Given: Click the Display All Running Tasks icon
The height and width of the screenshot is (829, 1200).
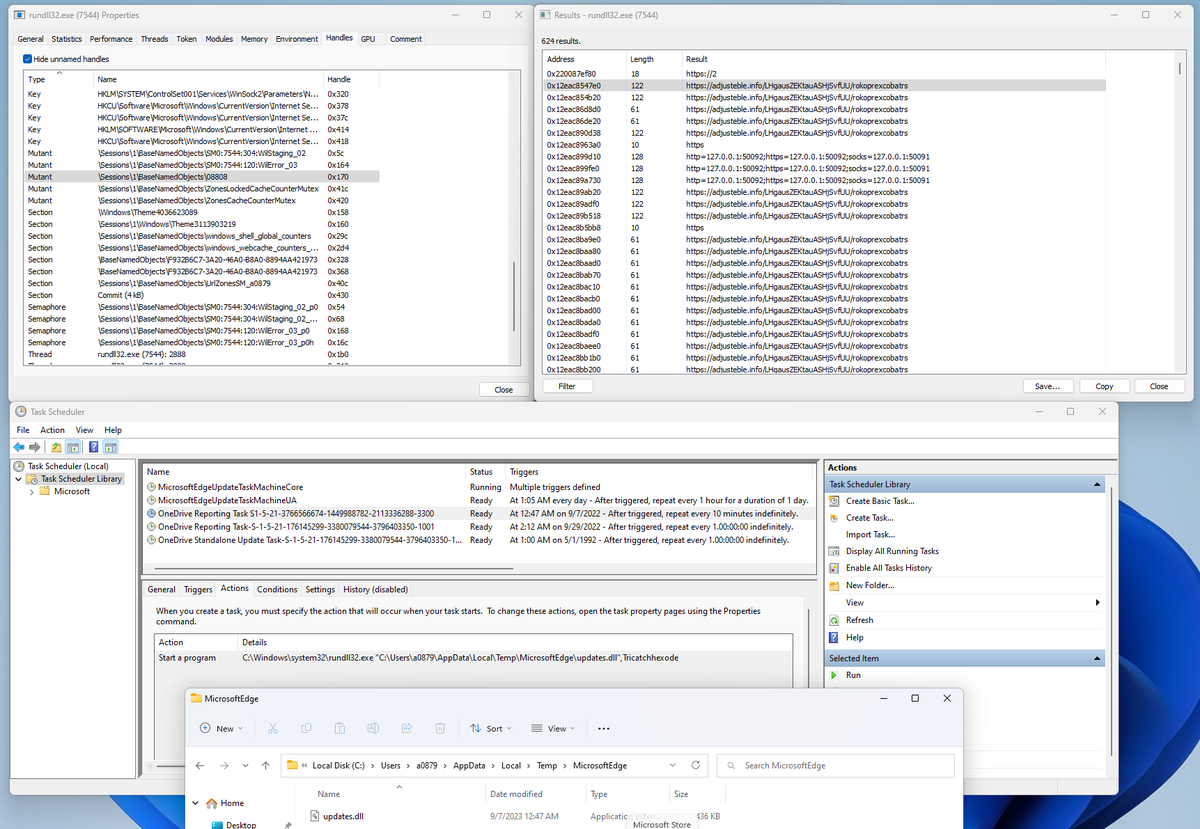Looking at the screenshot, I should coord(836,551).
